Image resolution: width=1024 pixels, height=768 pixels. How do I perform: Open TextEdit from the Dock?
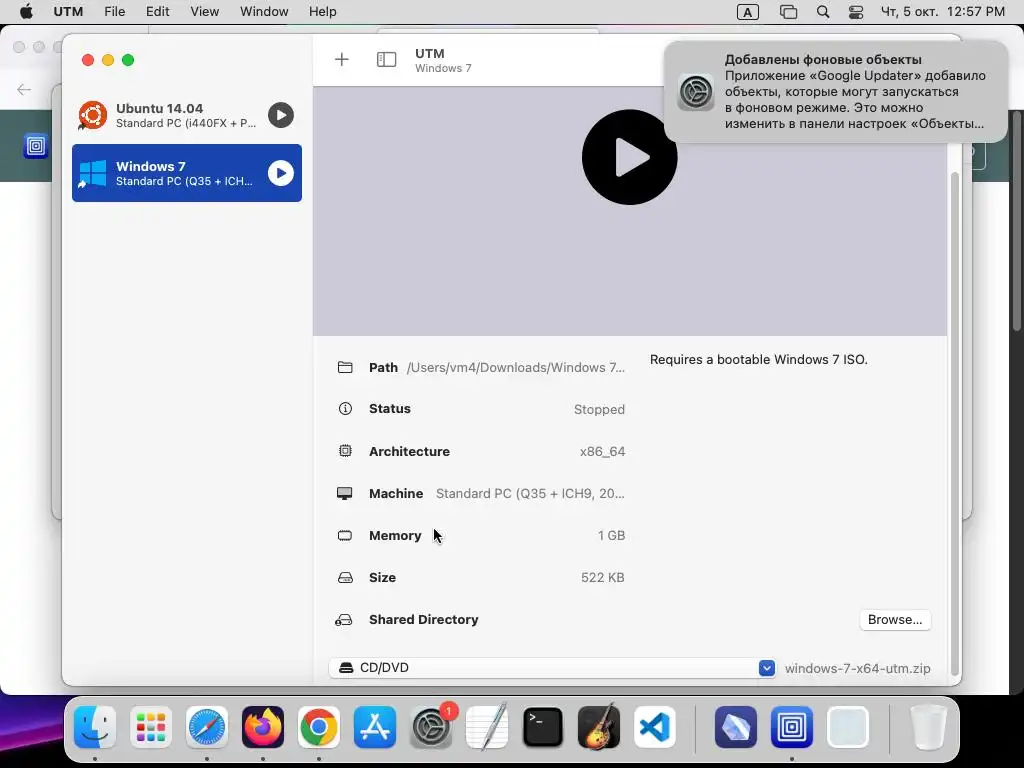coord(487,727)
